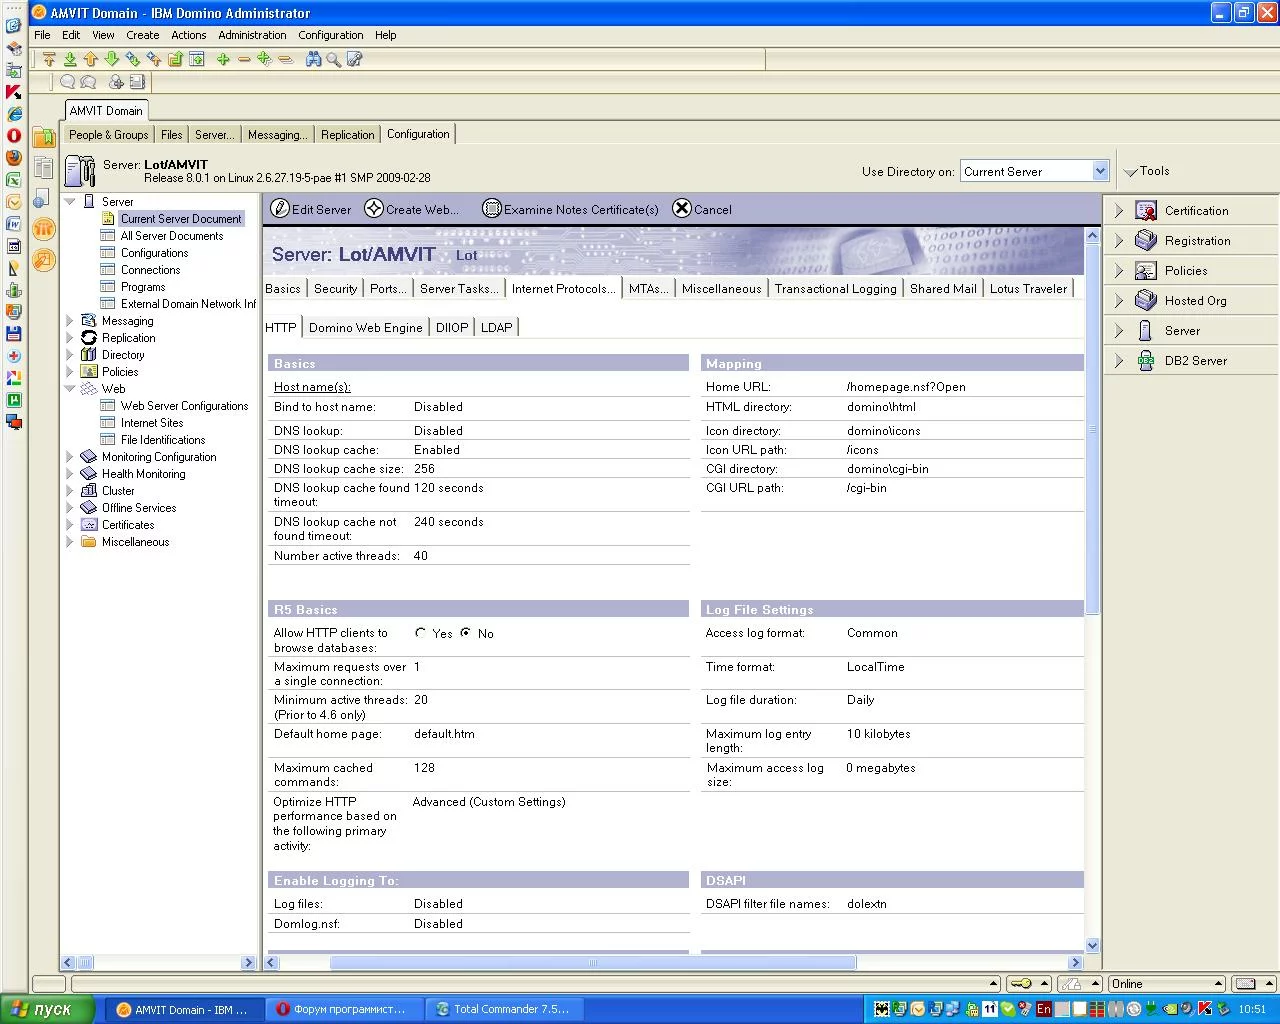Expand the Policies tool section
The image size is (1280, 1024).
tap(1119, 271)
